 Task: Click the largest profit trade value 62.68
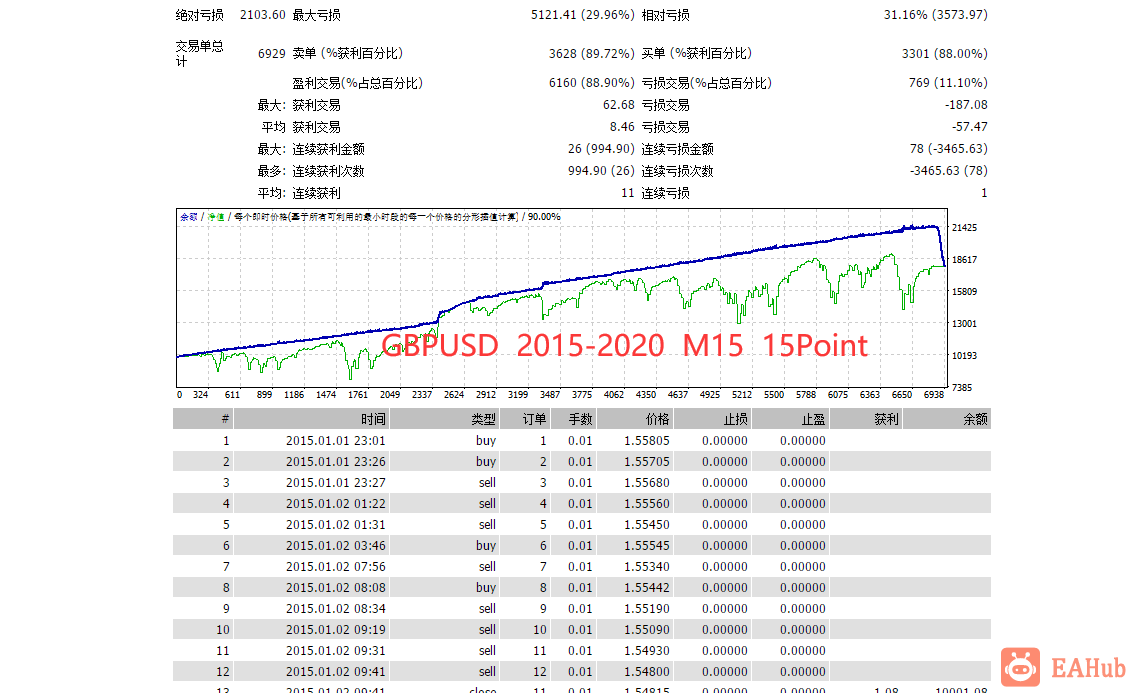coord(619,105)
